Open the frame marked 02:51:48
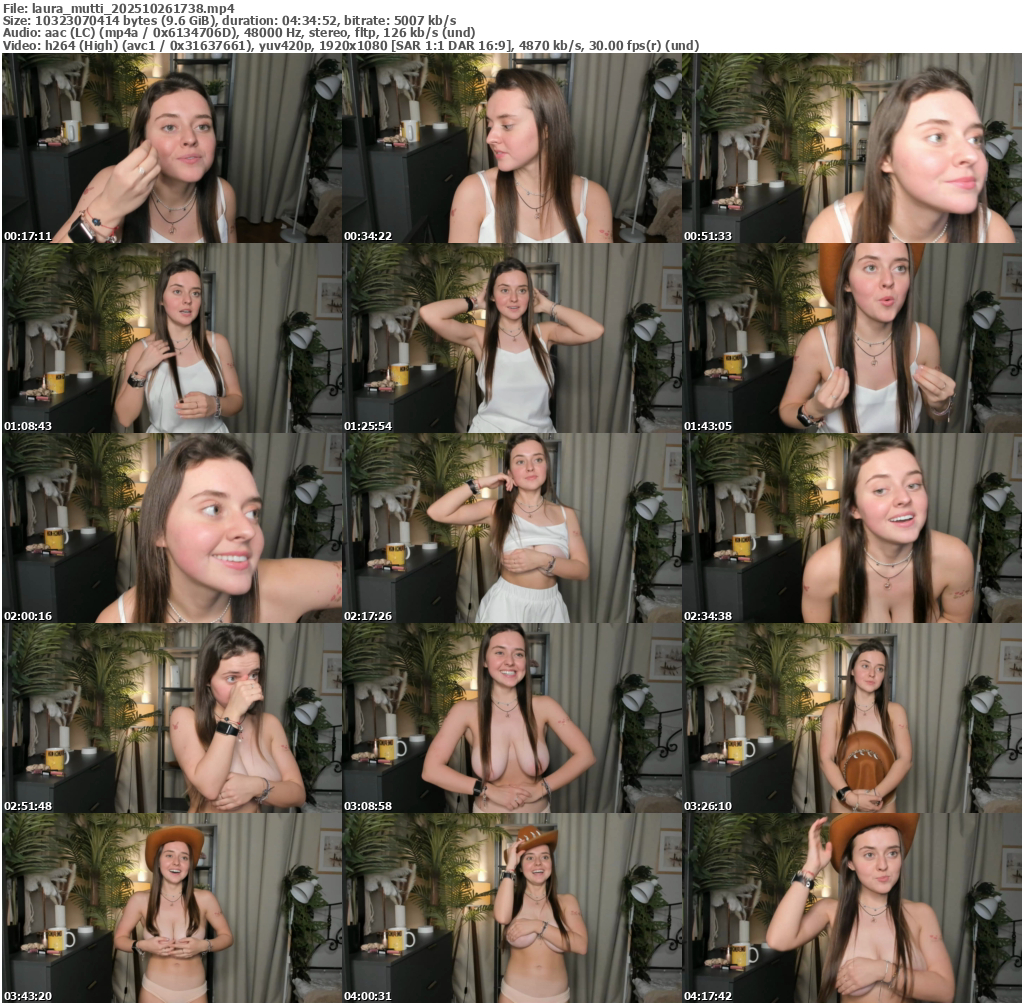The image size is (1024, 1003). (172, 718)
